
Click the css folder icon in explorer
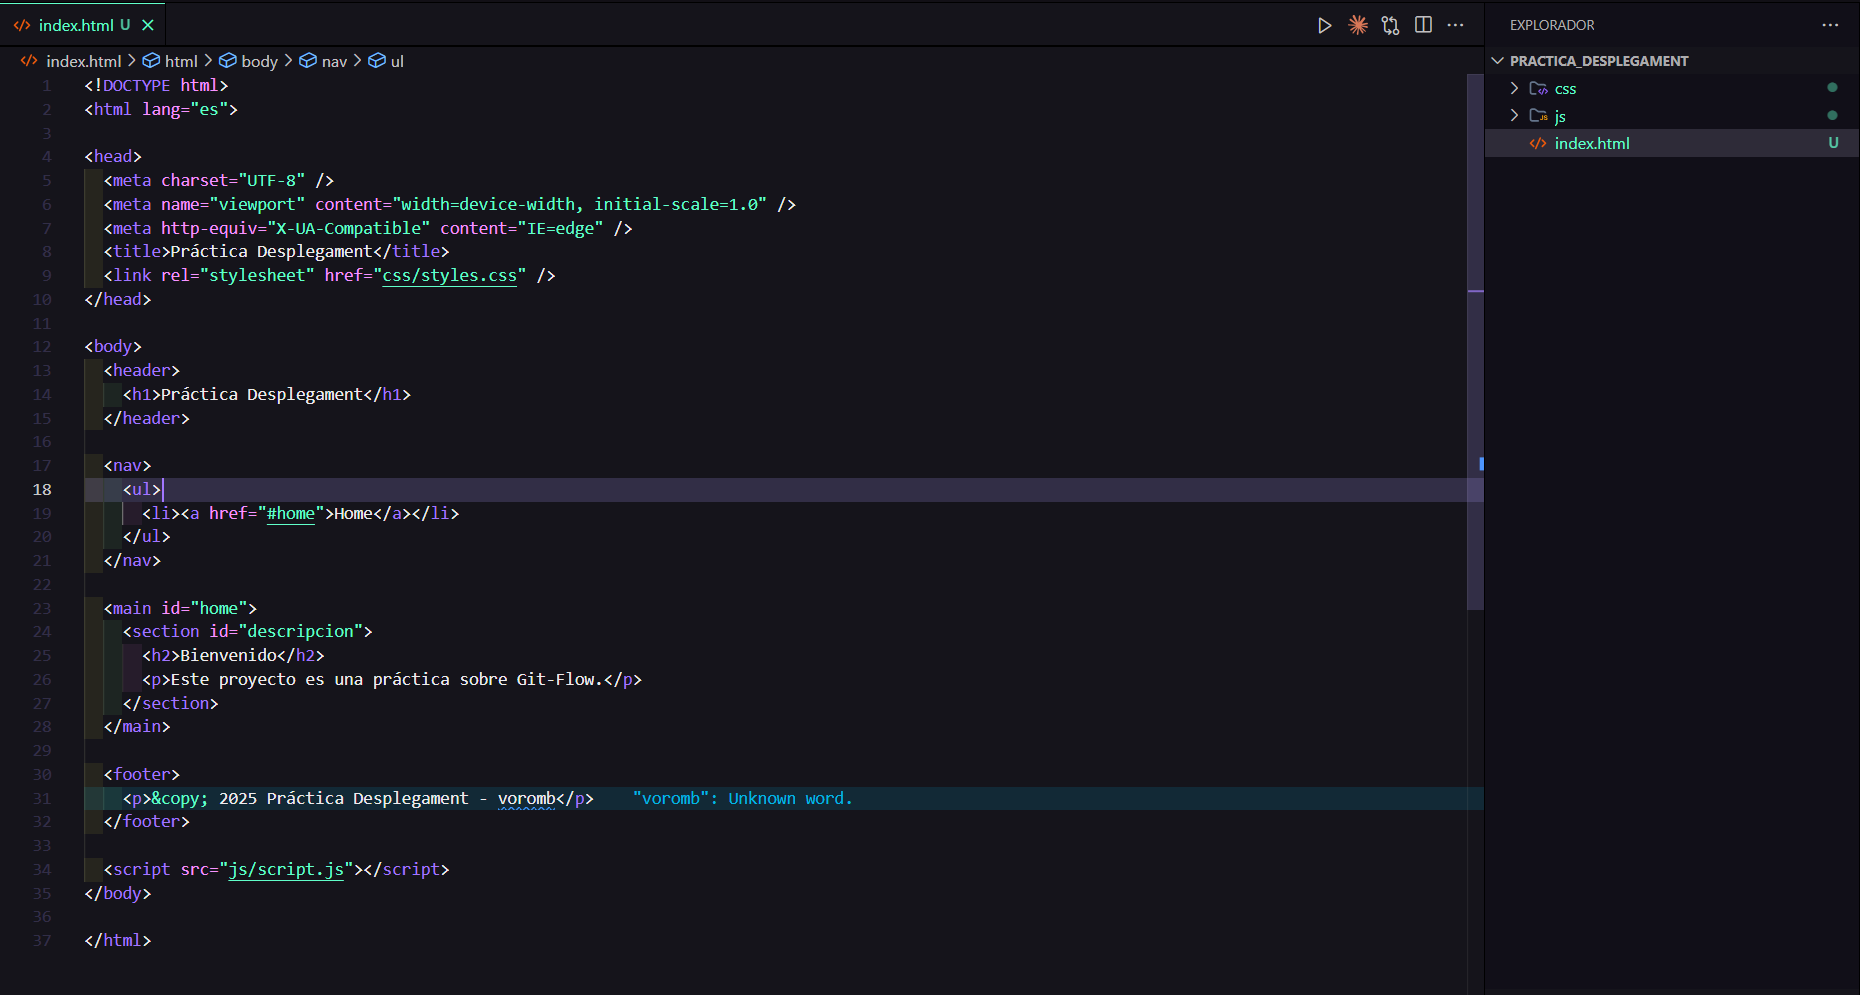[1538, 89]
